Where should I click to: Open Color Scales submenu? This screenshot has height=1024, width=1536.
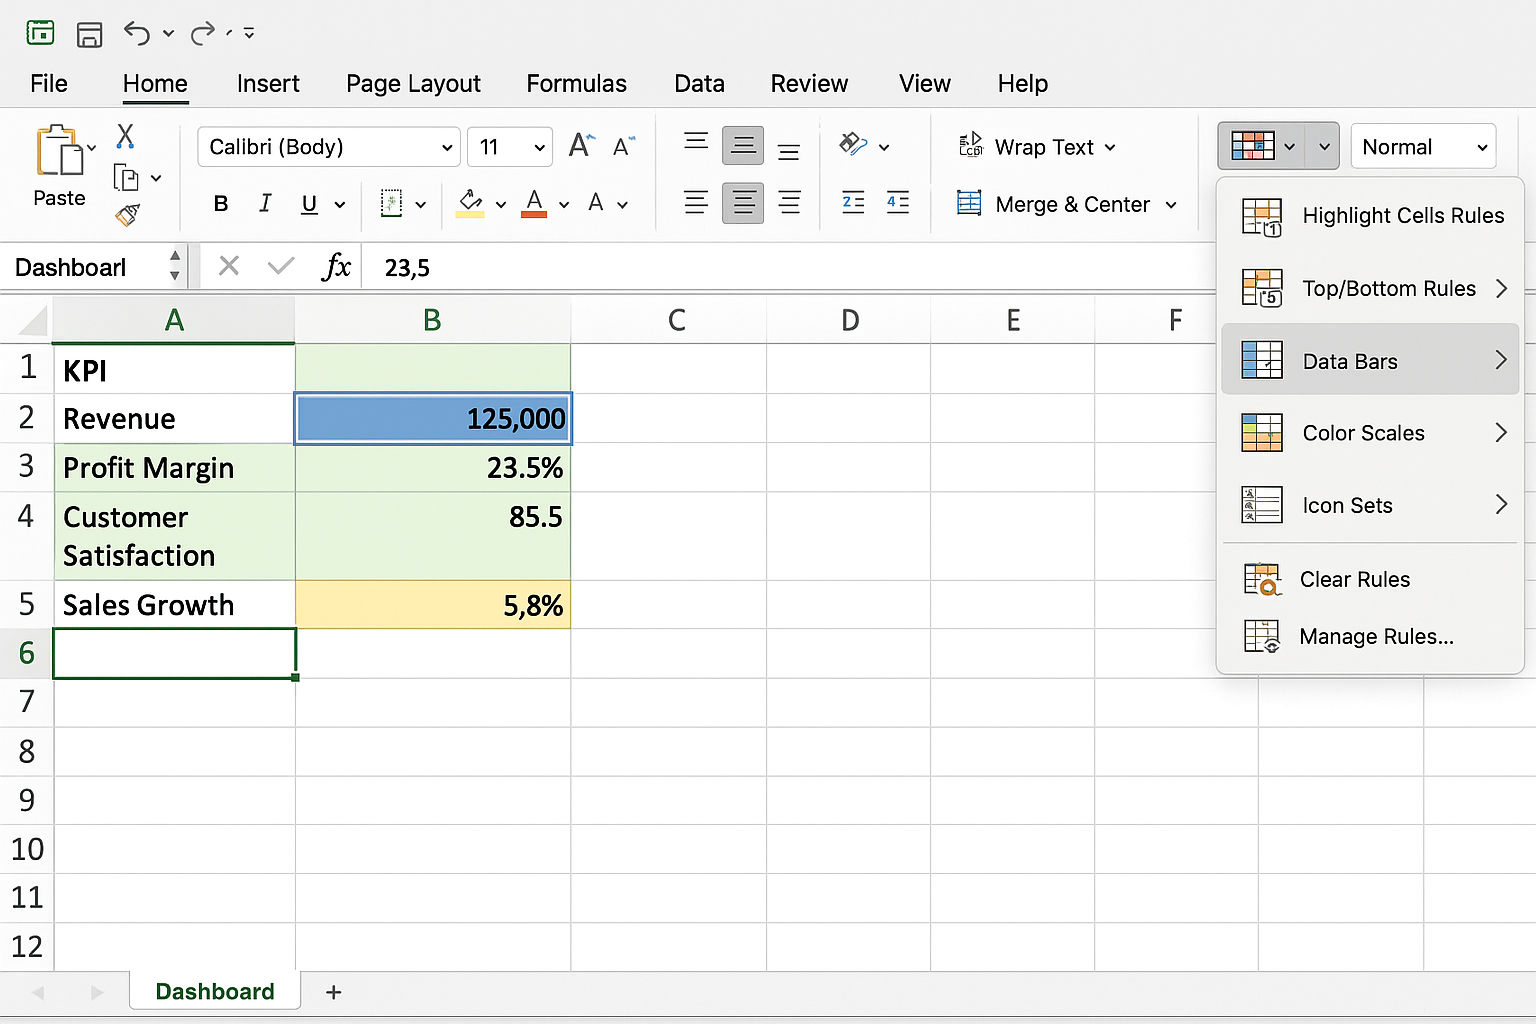1370,433
